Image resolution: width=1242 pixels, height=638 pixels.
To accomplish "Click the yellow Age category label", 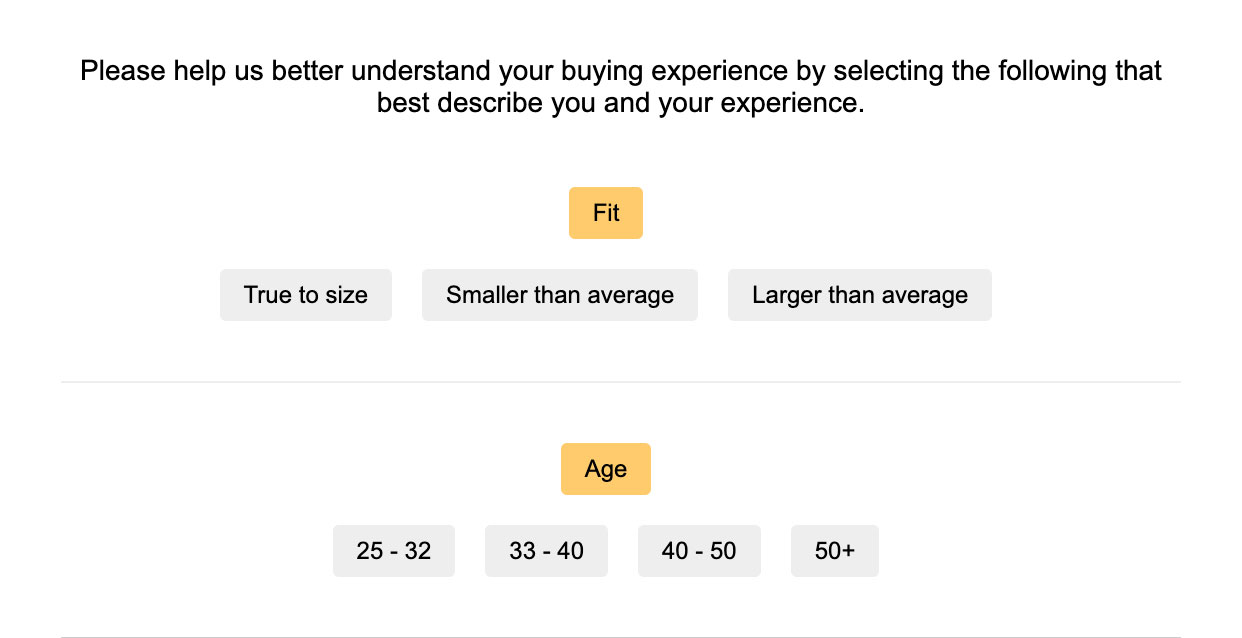I will point(606,469).
